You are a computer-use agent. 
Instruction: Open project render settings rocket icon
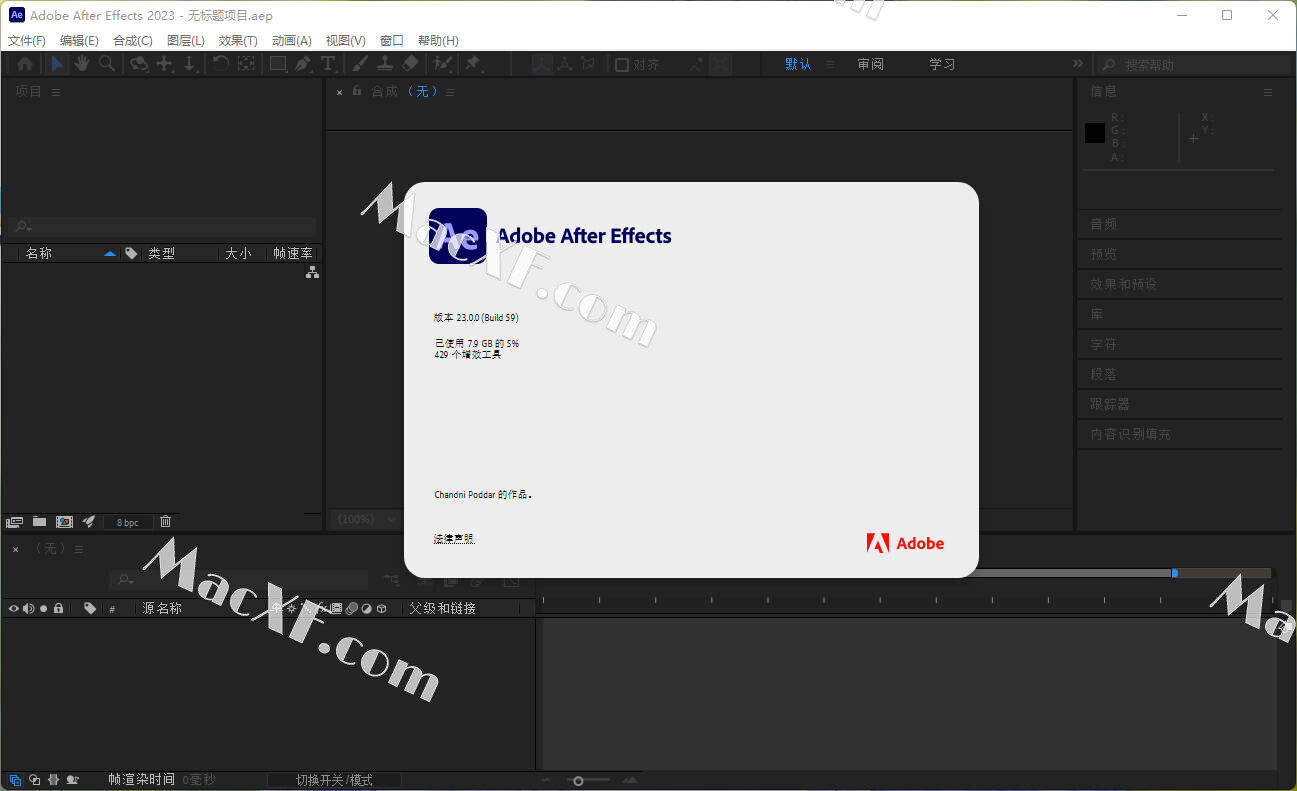(89, 521)
